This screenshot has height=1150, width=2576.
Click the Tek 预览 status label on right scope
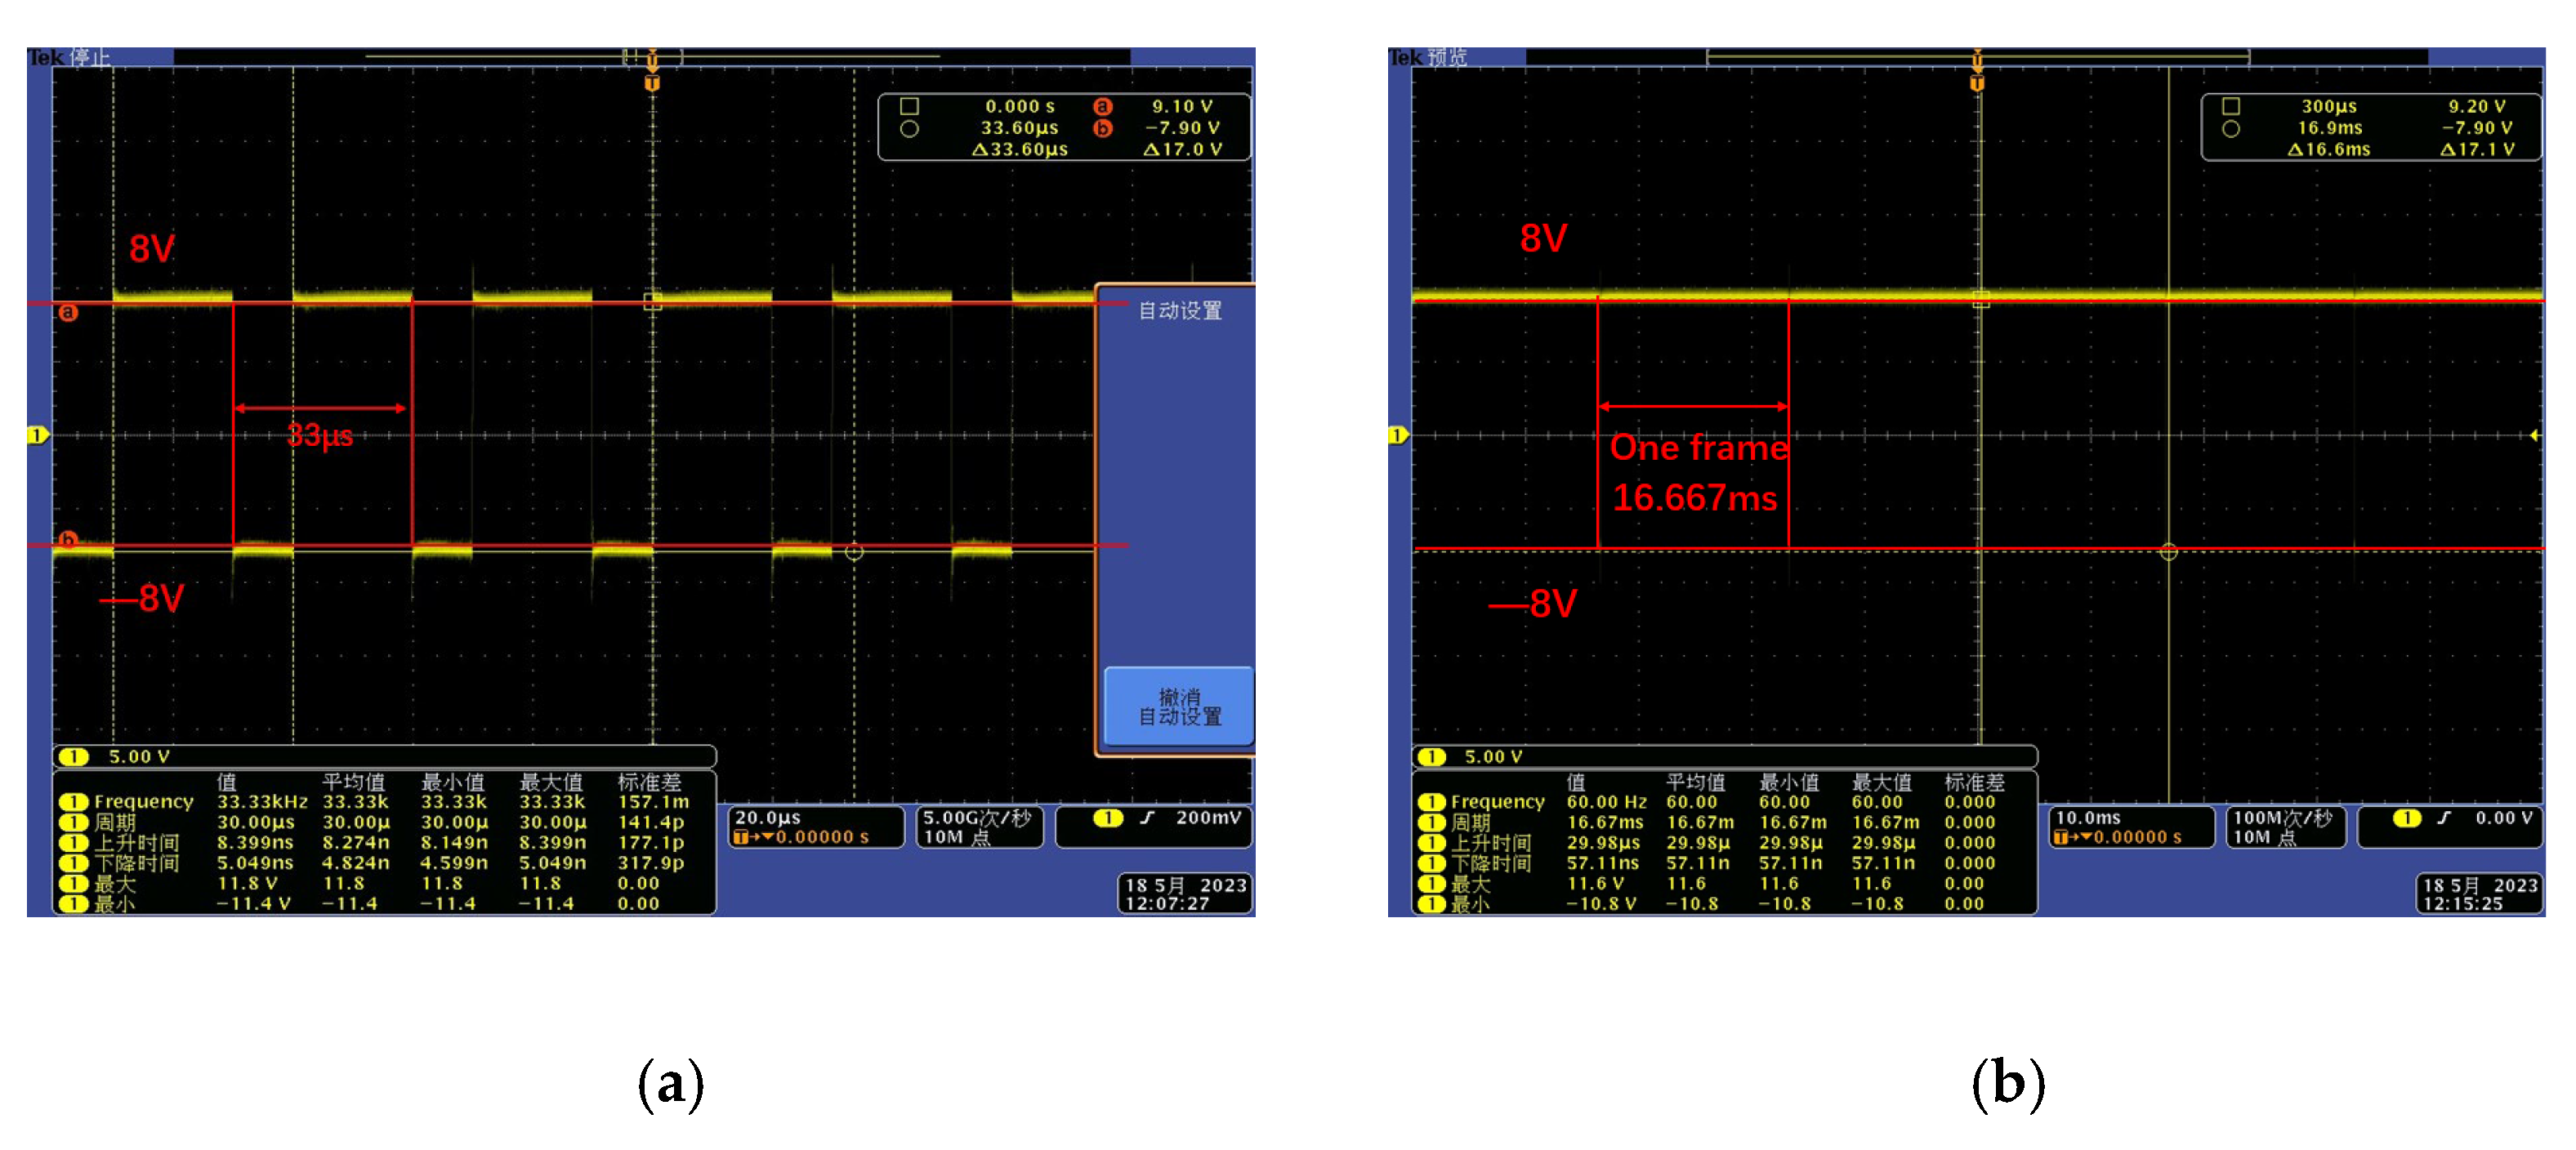pos(1428,57)
